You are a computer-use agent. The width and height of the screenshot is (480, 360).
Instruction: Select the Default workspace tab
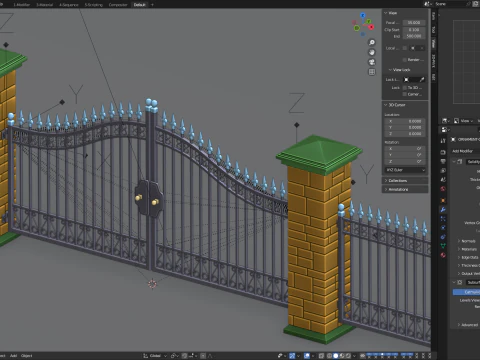click(x=139, y=5)
